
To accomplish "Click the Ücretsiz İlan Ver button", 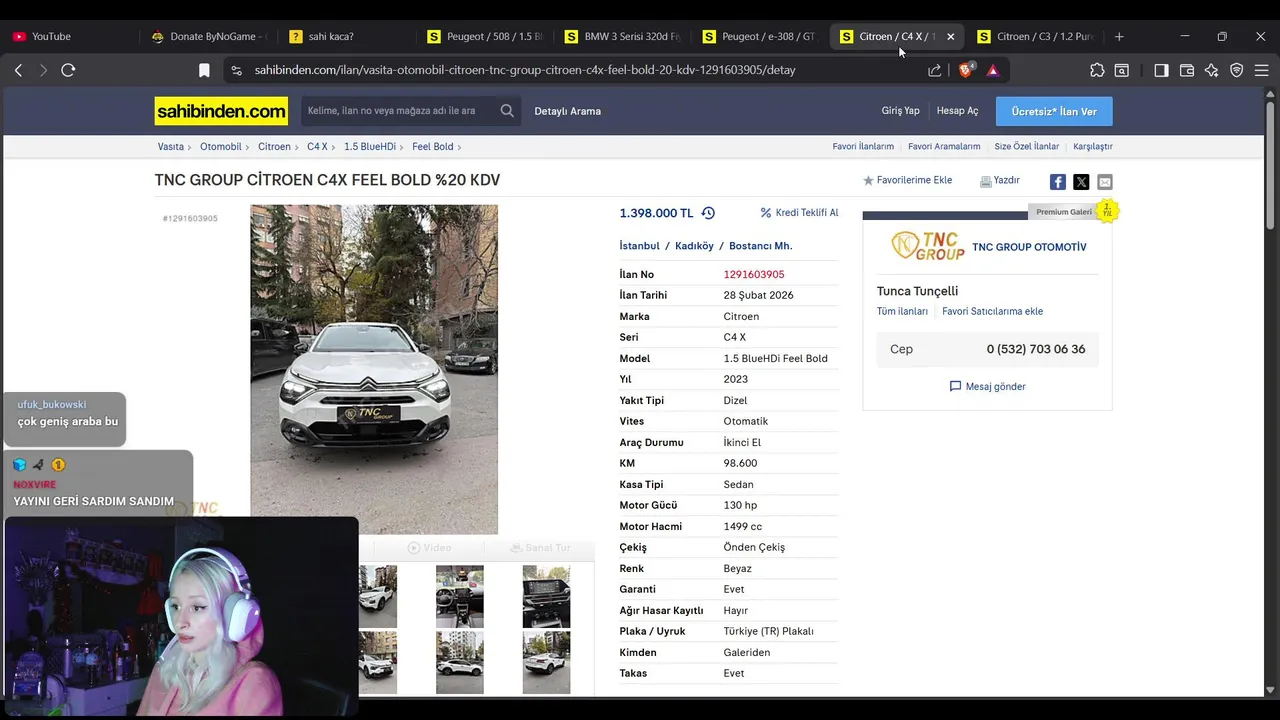I will [x=1054, y=111].
